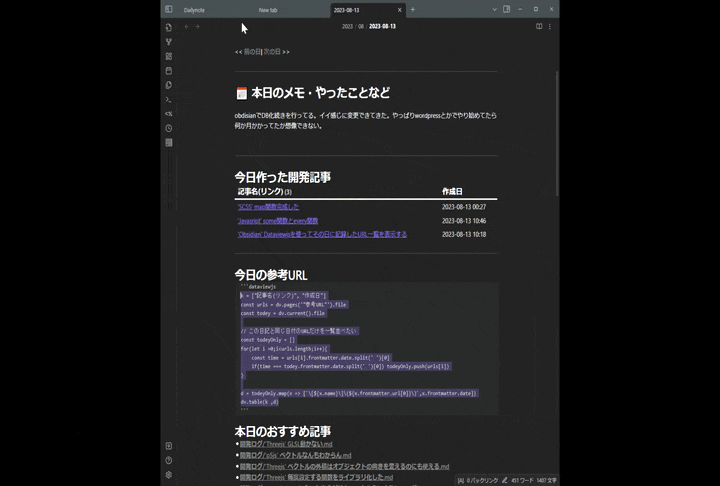This screenshot has width=720, height=486.
Task: Open the help icon in ribbon
Action: click(x=169, y=460)
